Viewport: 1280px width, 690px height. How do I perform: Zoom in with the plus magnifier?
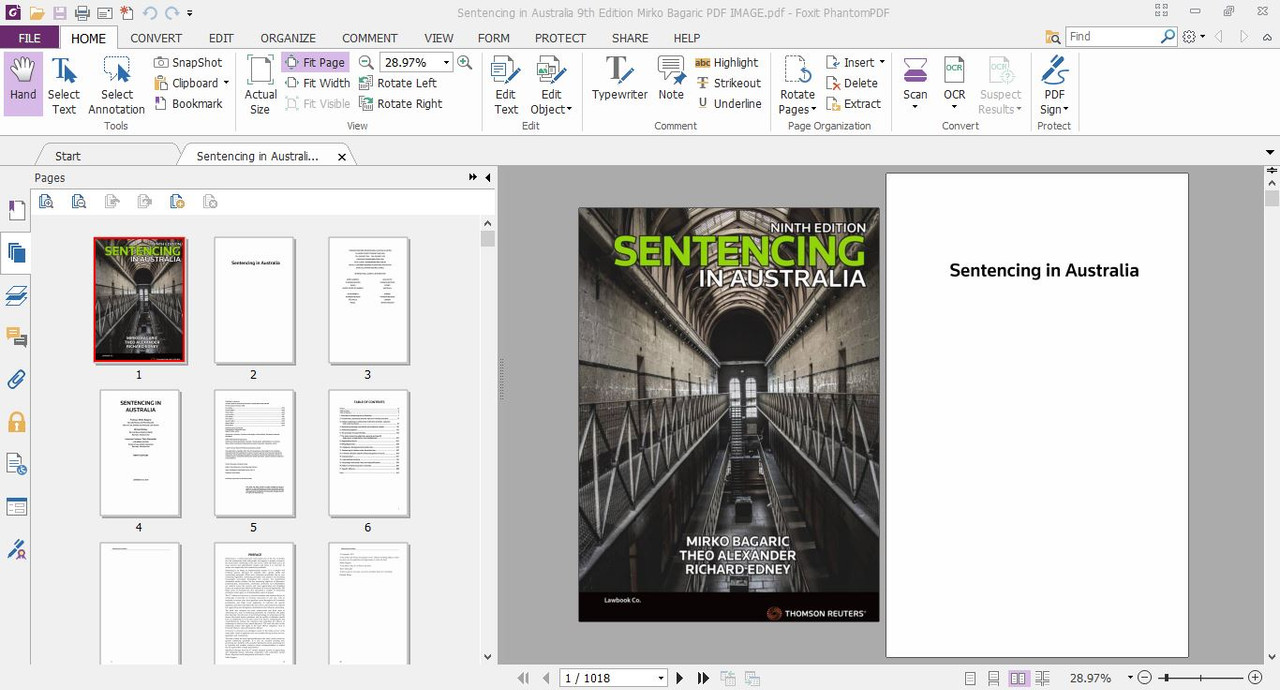[464, 62]
